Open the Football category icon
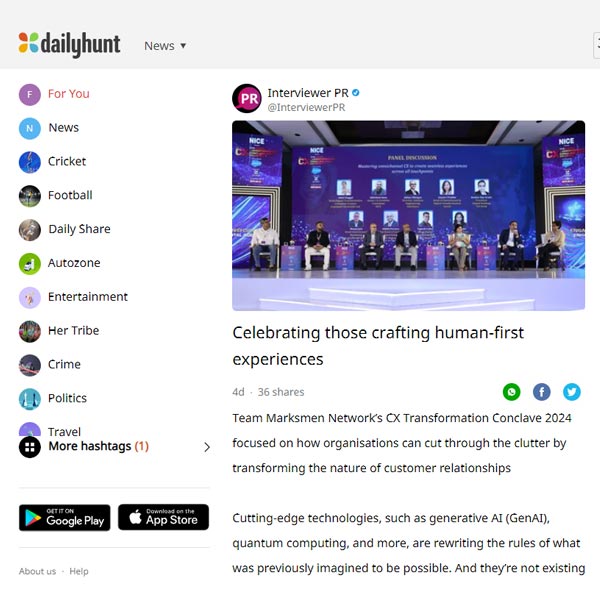 [x=30, y=196]
